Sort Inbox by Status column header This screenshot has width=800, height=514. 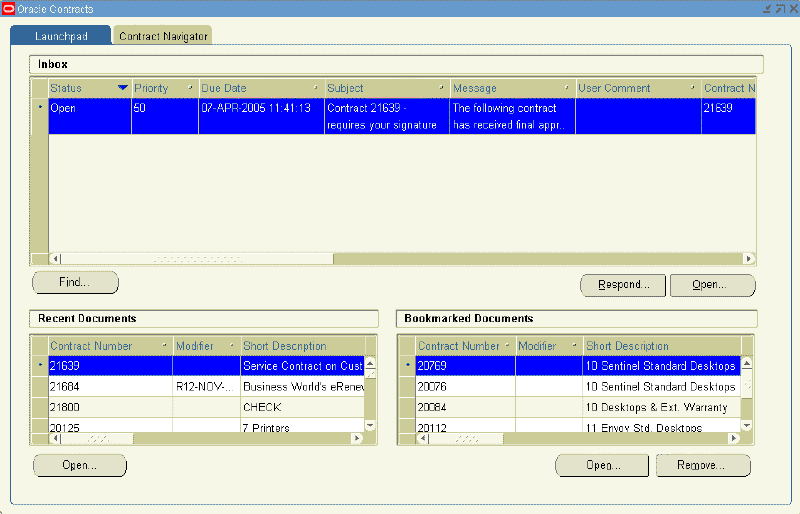coord(89,88)
